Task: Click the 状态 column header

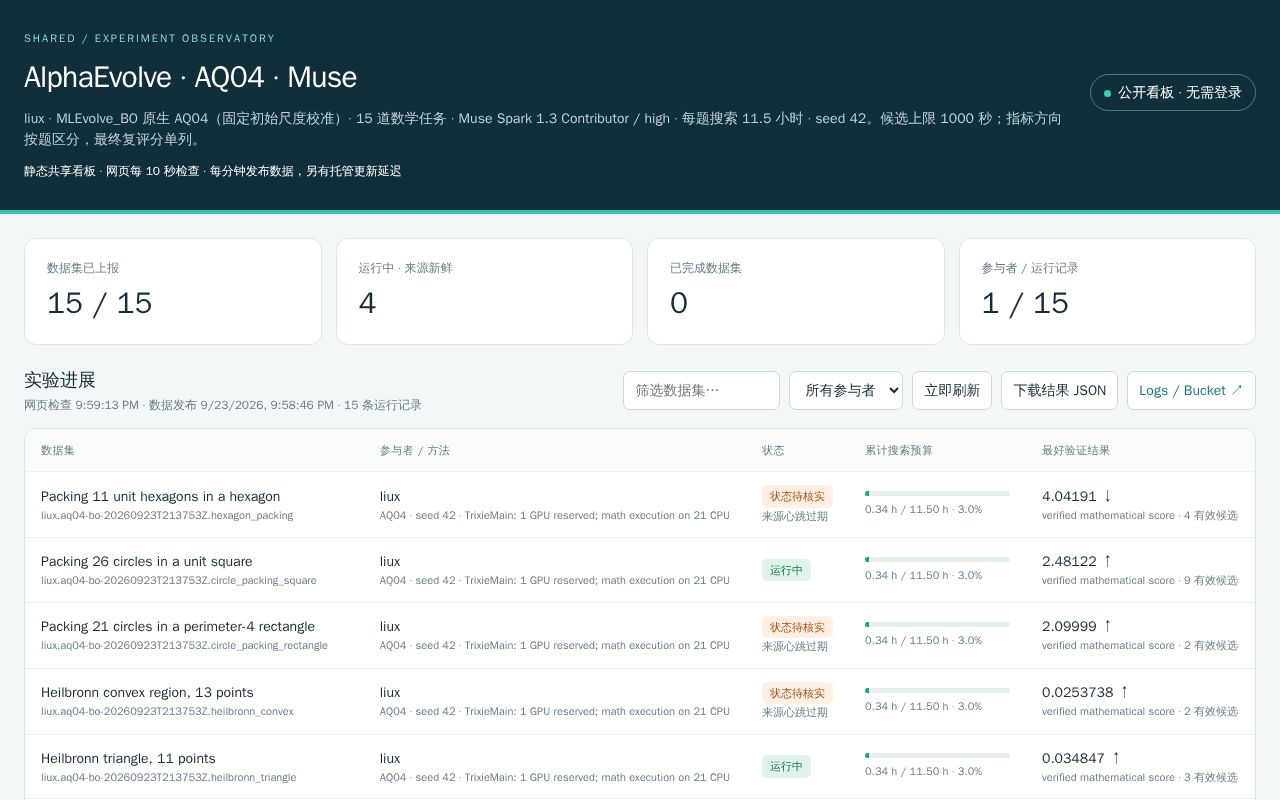Action: click(773, 450)
